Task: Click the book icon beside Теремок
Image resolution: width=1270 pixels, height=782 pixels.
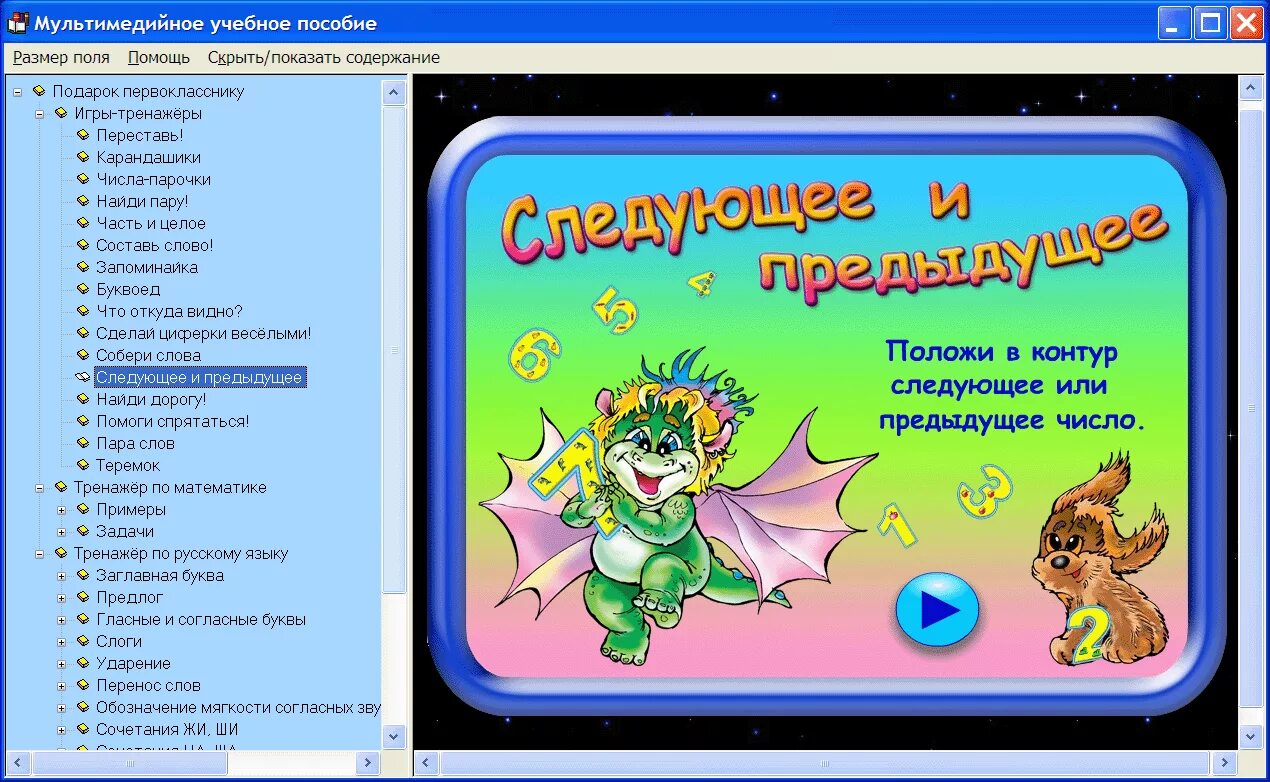Action: [x=83, y=465]
